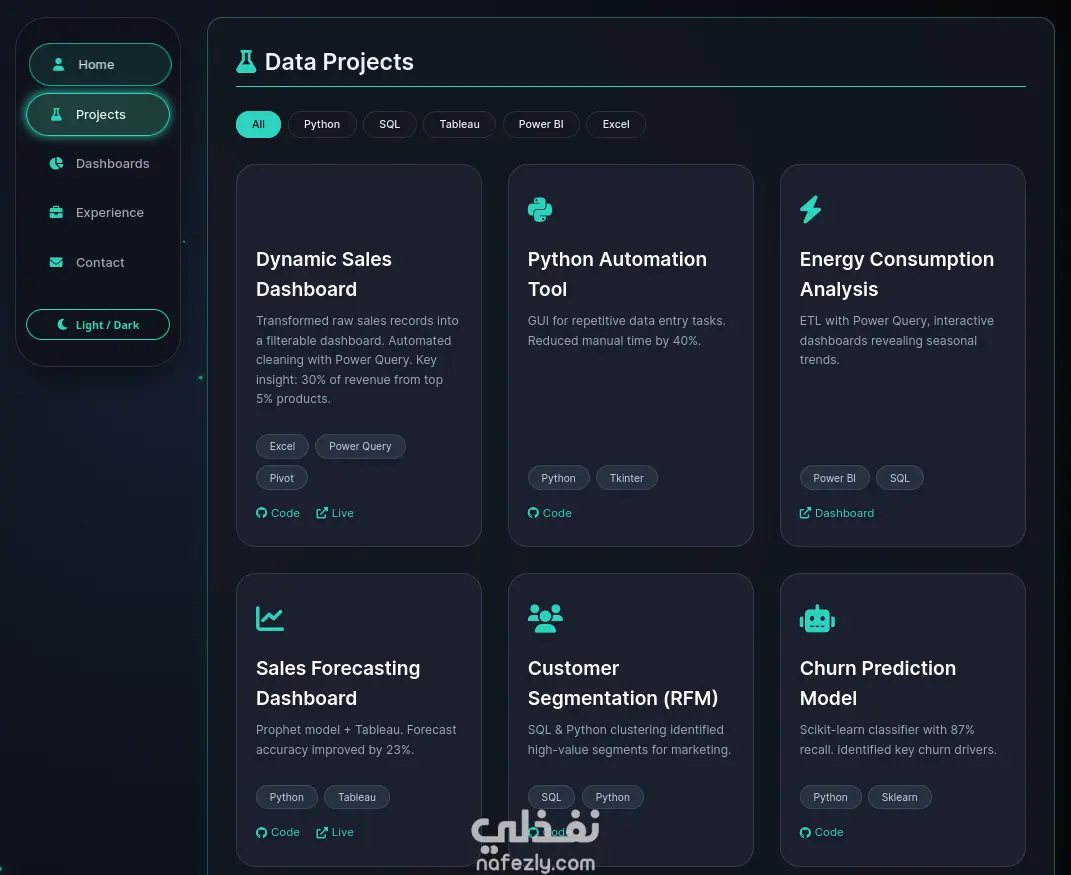1071x875 pixels.
Task: Click the Python tag on Customer Segmentation card
Action: [613, 797]
